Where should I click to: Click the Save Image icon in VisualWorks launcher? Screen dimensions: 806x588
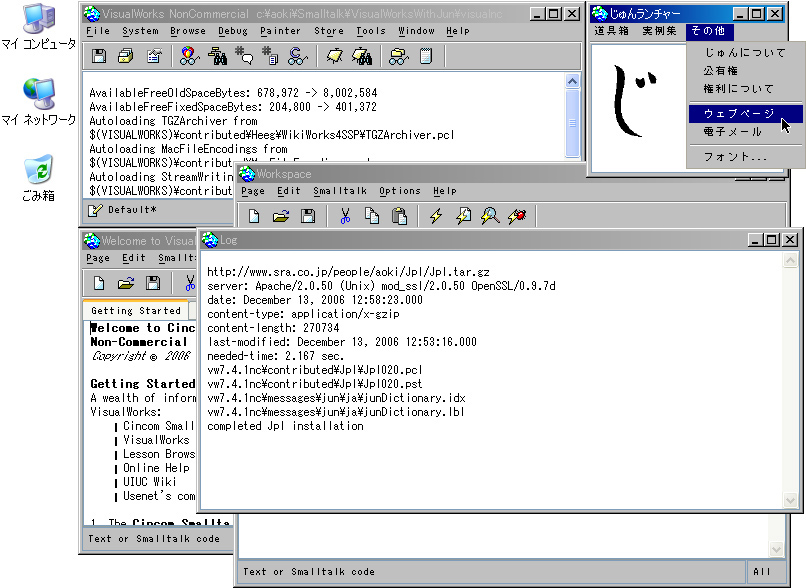pos(99,56)
